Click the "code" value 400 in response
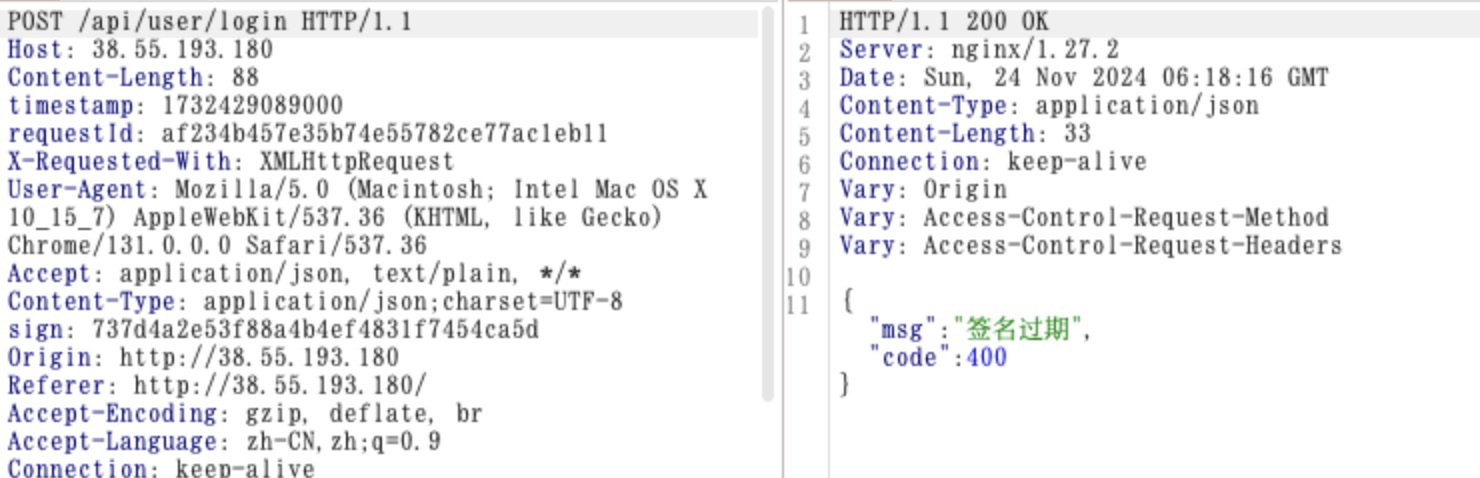The image size is (1480, 478). [987, 357]
